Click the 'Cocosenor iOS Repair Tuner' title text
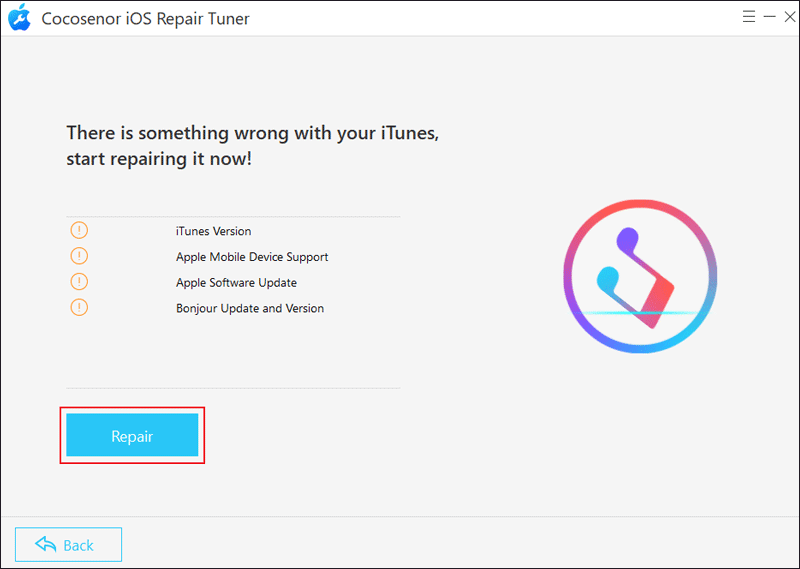This screenshot has height=569, width=800. (145, 19)
